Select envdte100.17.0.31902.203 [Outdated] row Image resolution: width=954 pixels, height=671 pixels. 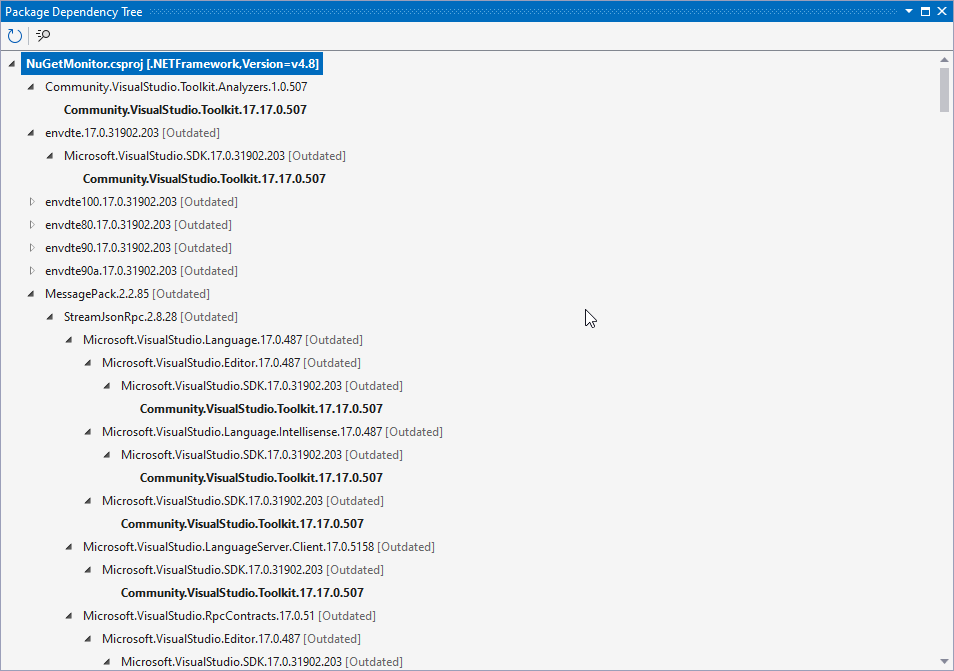141,201
